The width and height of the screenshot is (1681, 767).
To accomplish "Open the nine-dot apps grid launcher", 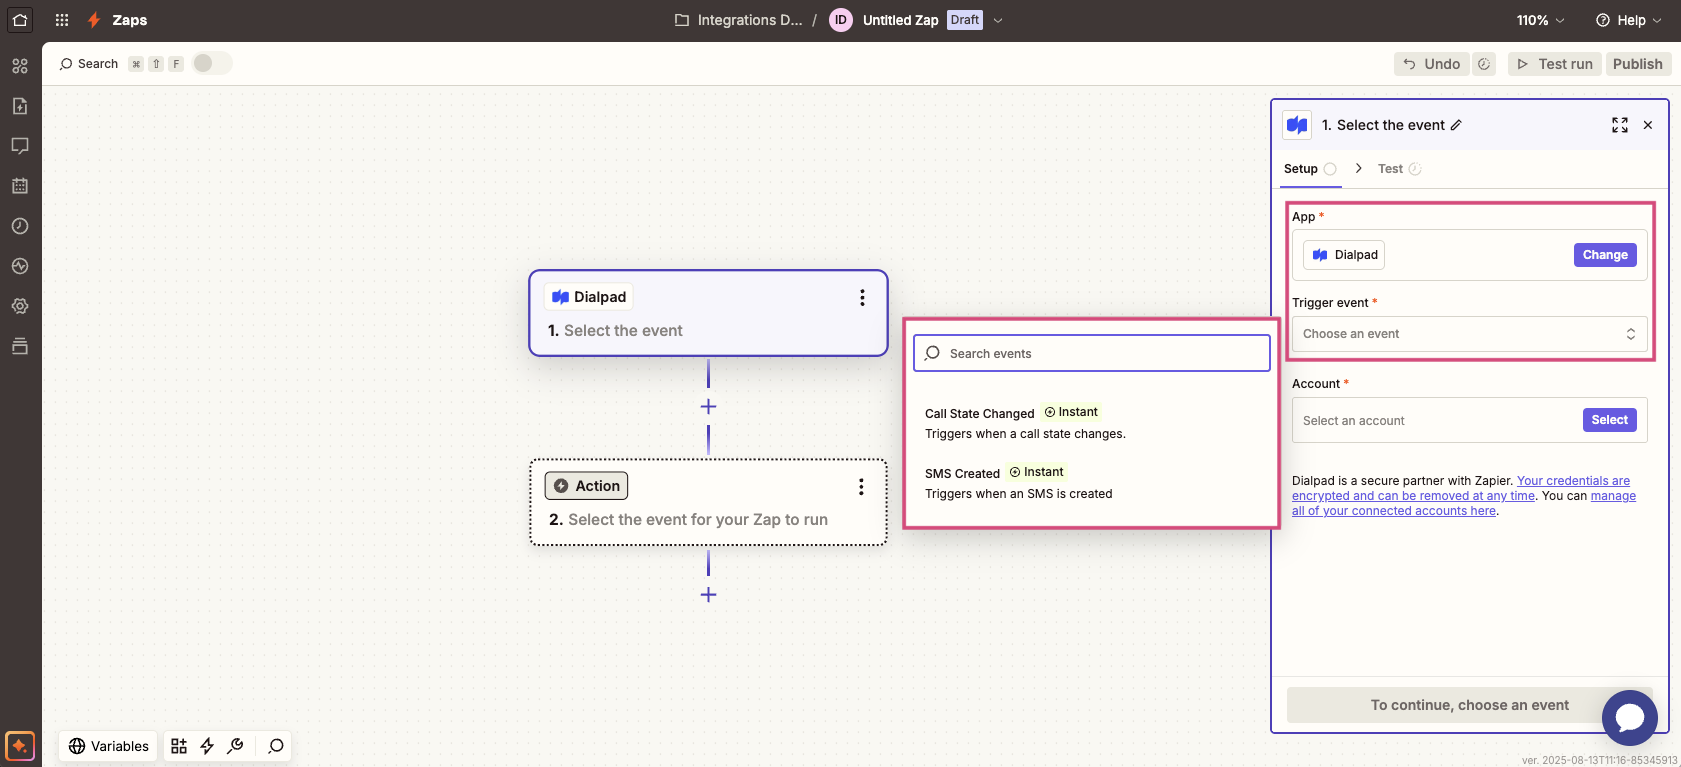I will (62, 20).
